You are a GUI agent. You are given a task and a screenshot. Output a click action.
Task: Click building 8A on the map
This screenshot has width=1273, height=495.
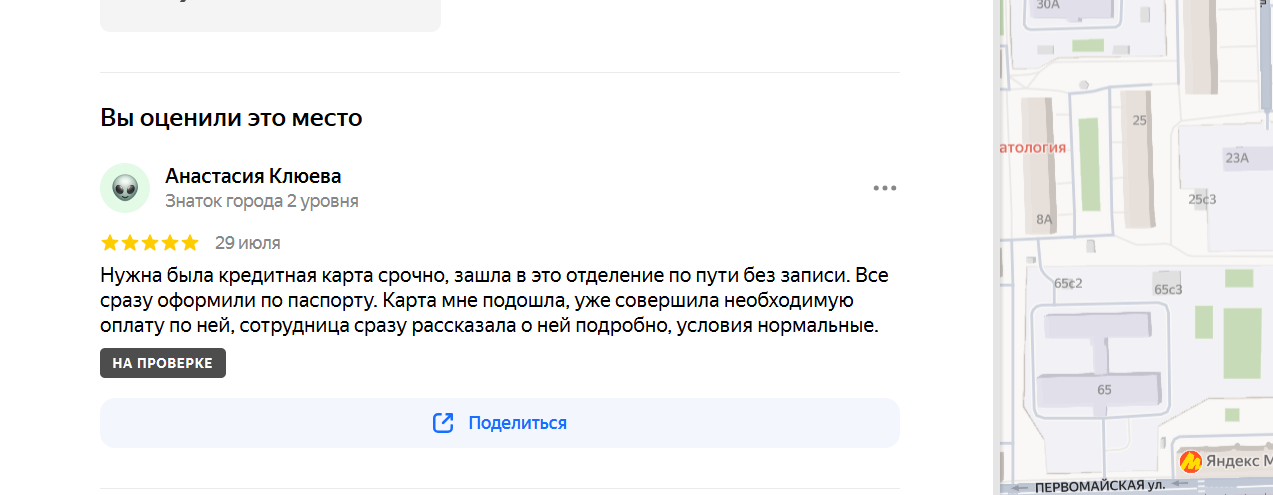coord(1045,218)
